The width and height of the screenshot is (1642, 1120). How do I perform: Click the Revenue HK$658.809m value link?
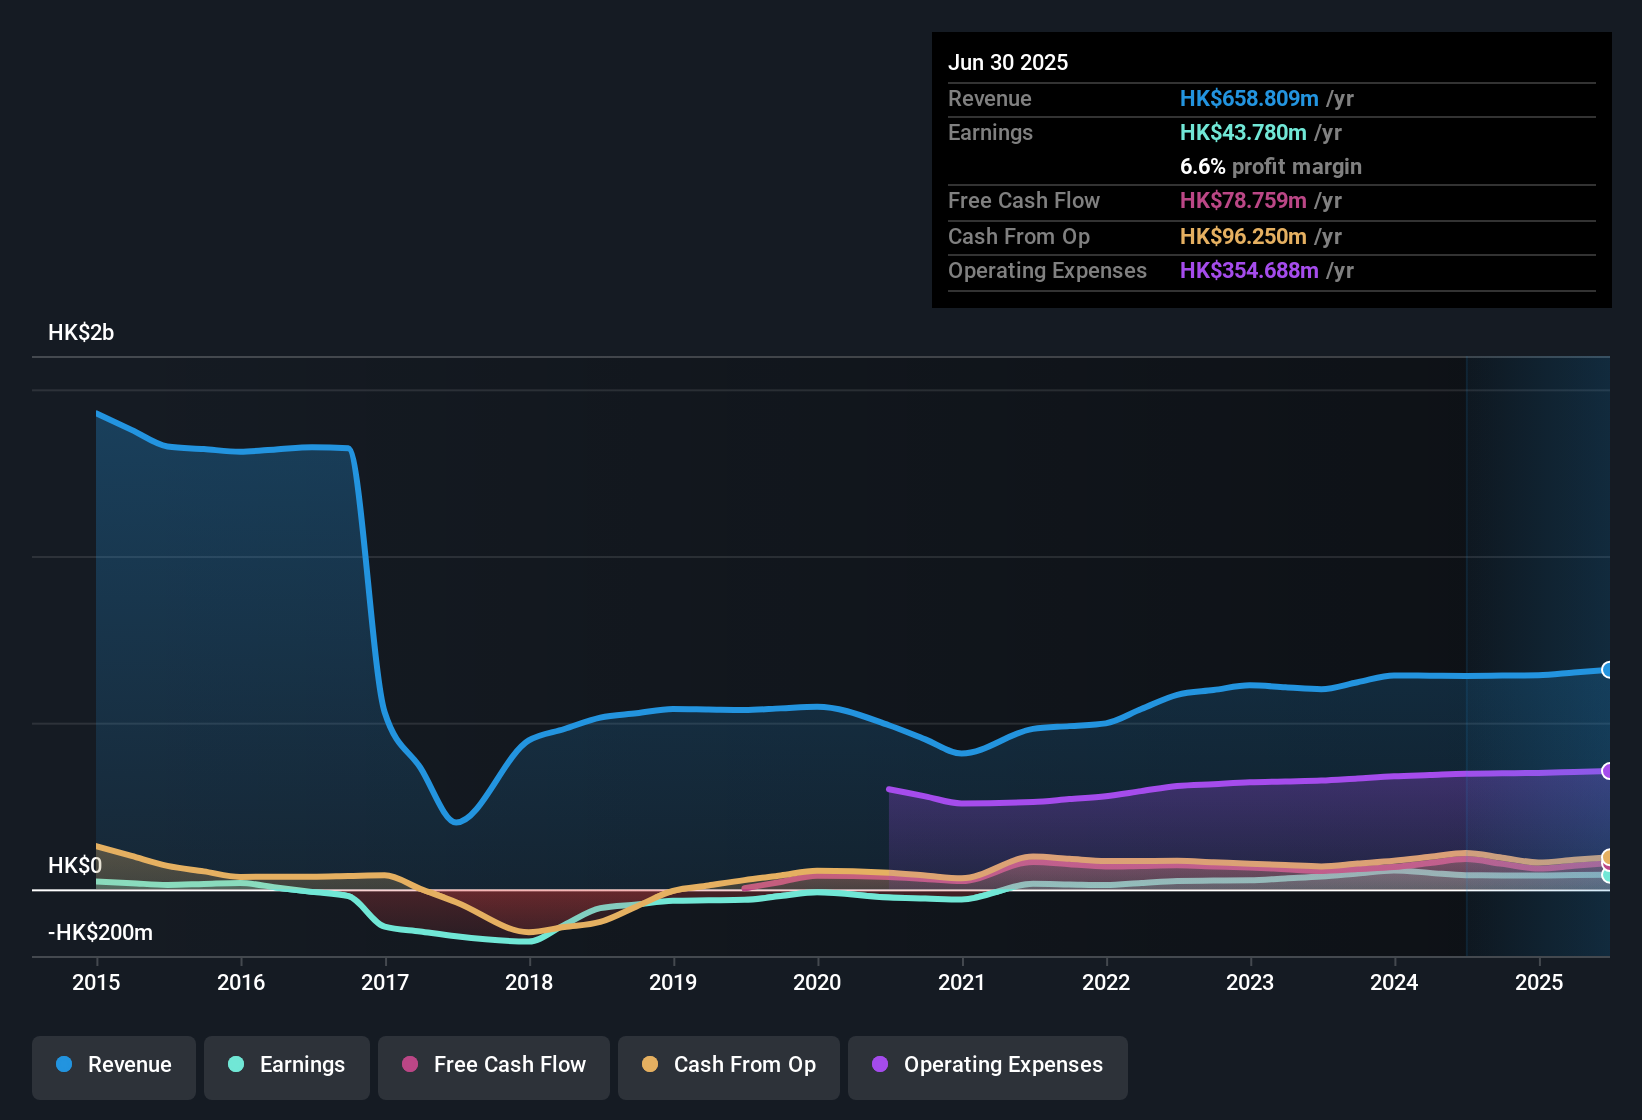[1248, 98]
